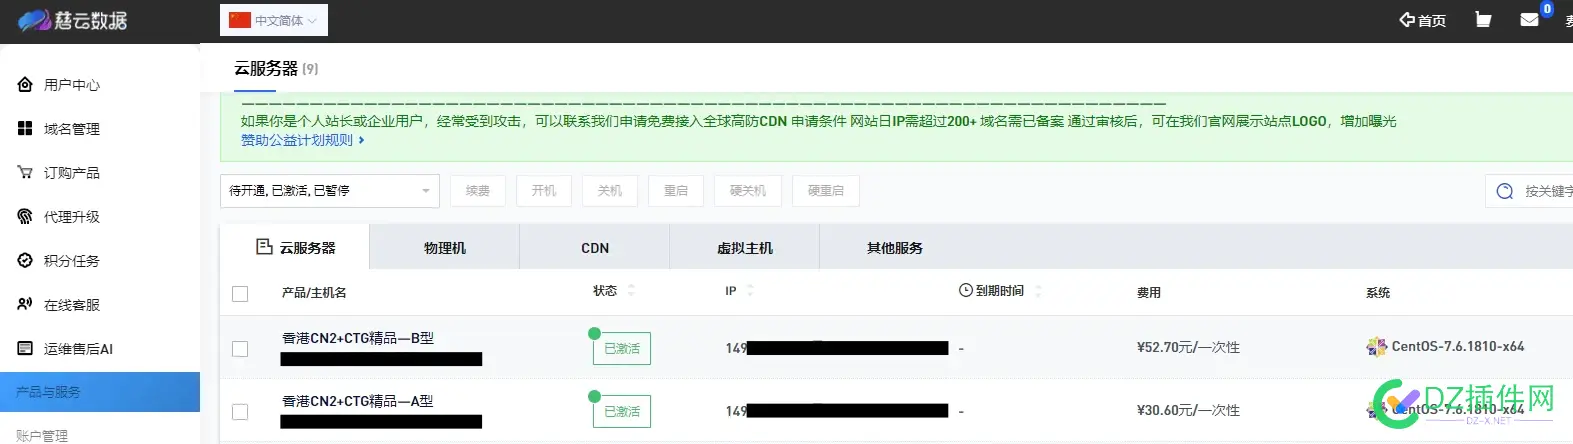This screenshot has width=1573, height=444.
Task: Open the messages envelope icon
Action: coord(1529,19)
